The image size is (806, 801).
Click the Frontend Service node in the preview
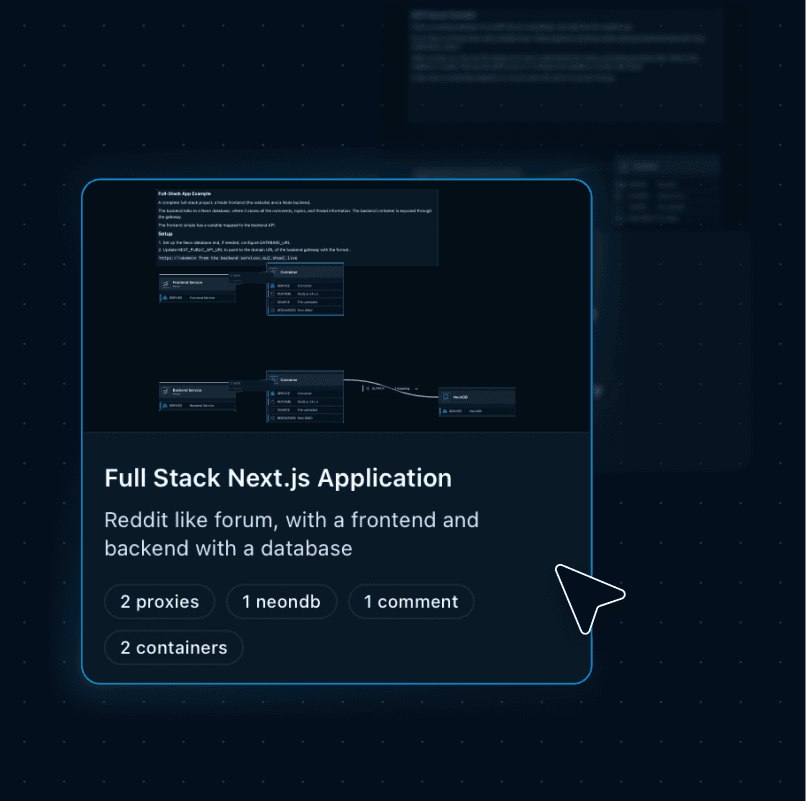click(x=197, y=289)
